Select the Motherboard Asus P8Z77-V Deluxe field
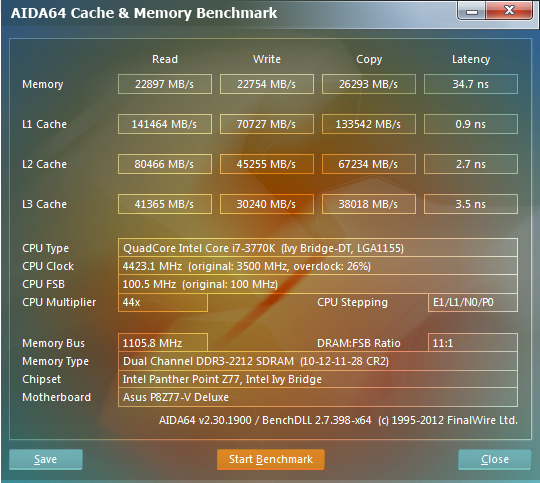This screenshot has height=483, width=540. (x=318, y=397)
